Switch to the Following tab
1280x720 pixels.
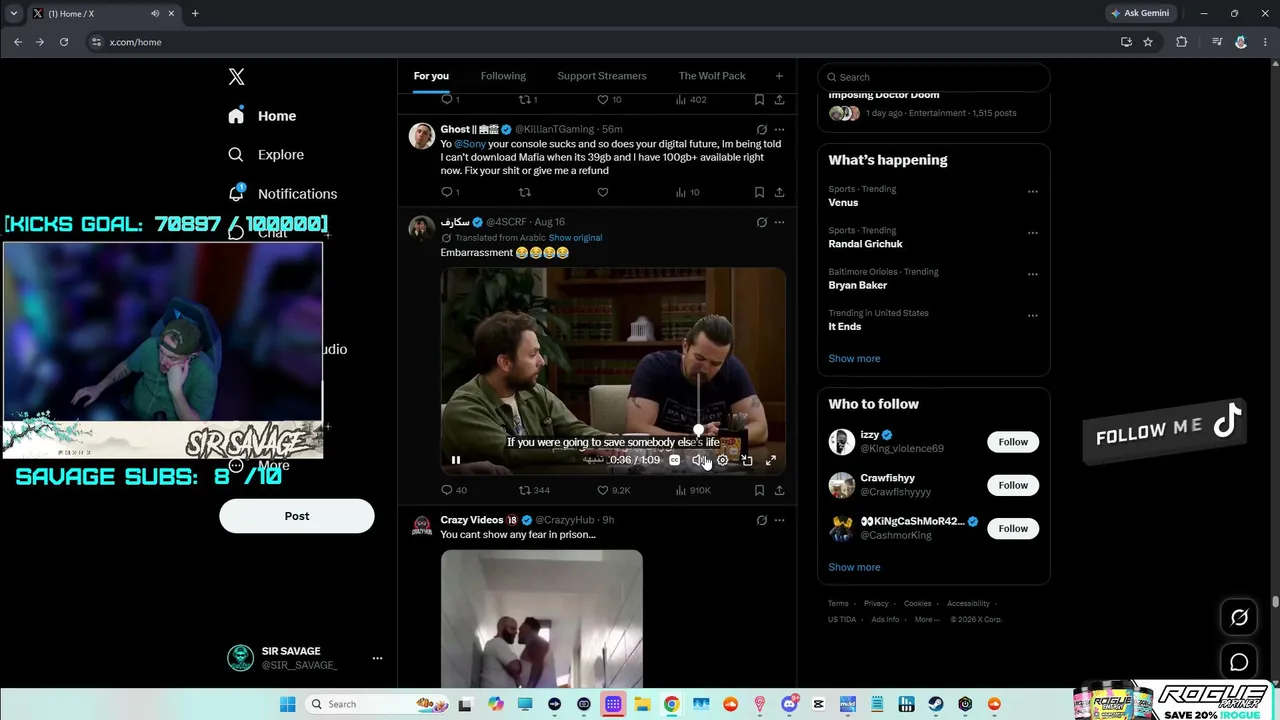pyautogui.click(x=503, y=76)
